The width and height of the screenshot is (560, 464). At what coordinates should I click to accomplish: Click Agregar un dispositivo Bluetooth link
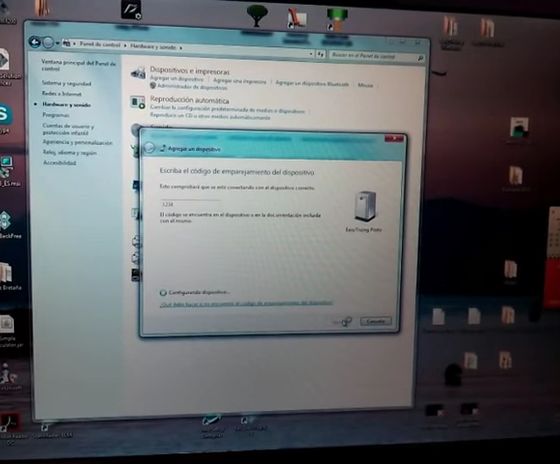click(x=312, y=84)
